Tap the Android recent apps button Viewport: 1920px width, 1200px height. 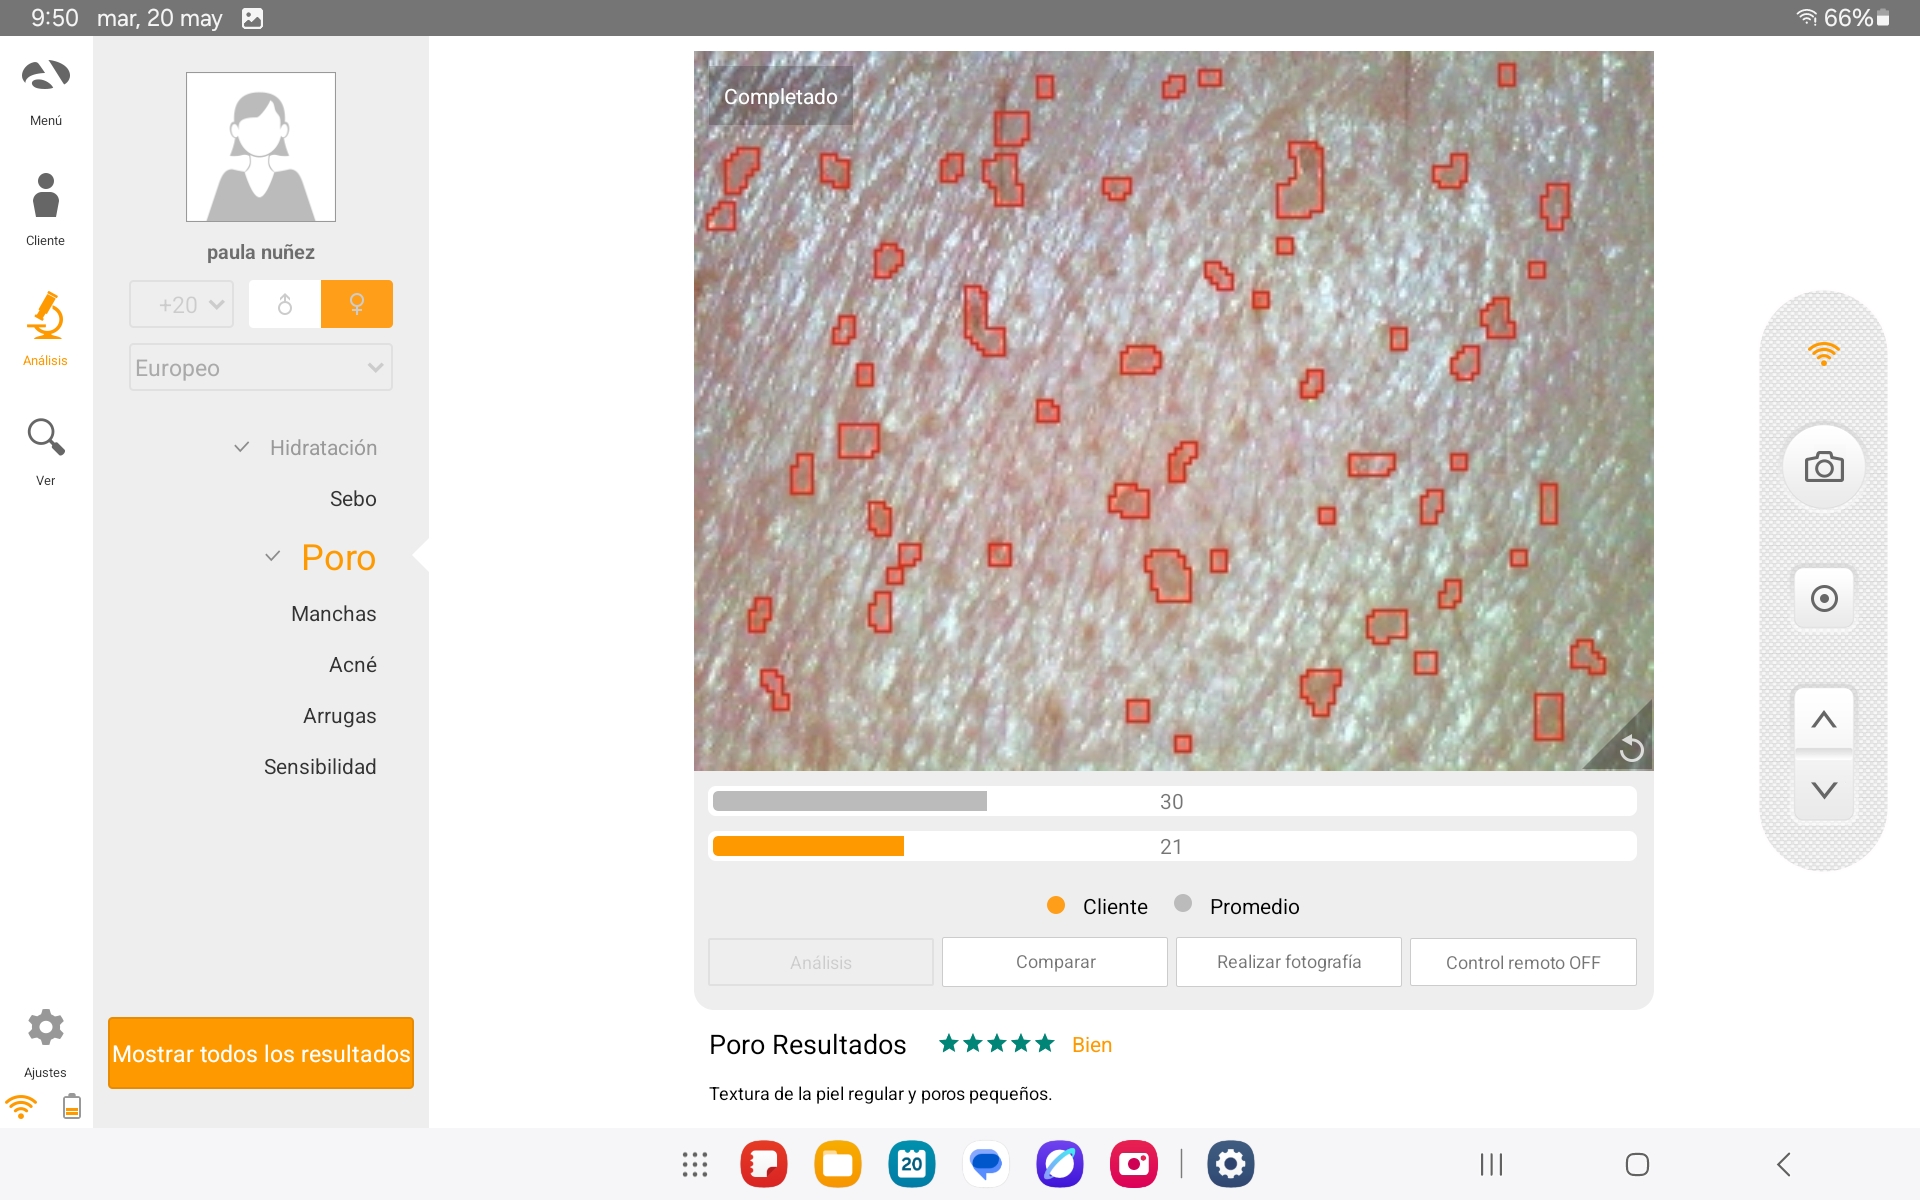[1491, 1164]
